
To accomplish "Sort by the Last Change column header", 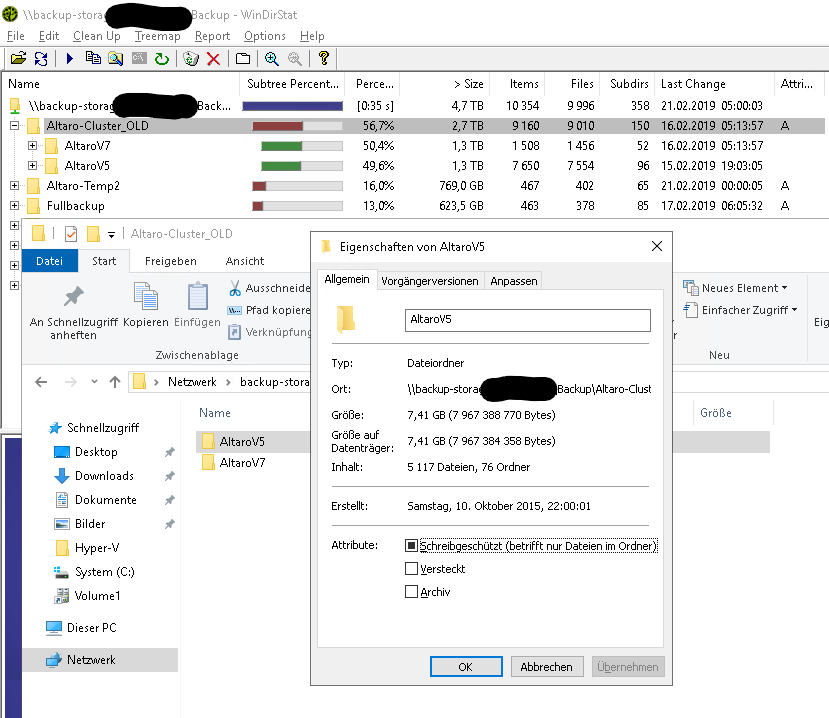I will (715, 84).
